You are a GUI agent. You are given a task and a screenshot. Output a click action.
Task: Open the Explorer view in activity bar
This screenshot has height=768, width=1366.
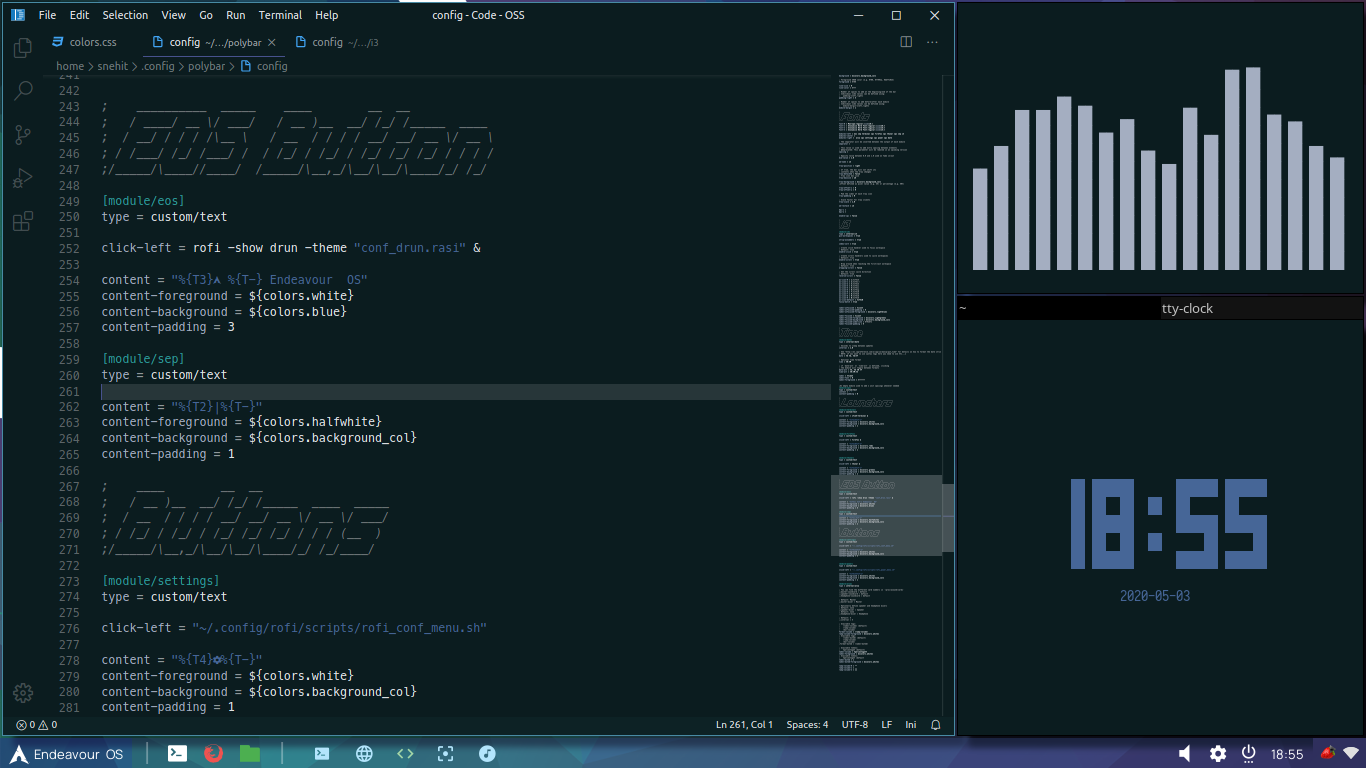pos(23,47)
